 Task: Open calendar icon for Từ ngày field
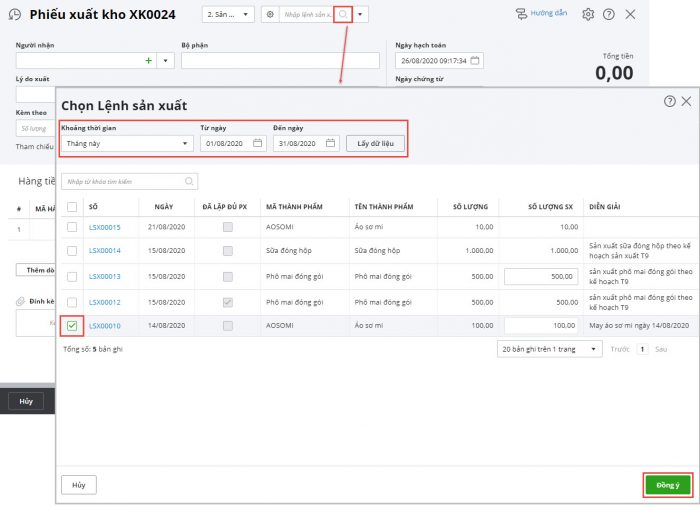tap(258, 143)
